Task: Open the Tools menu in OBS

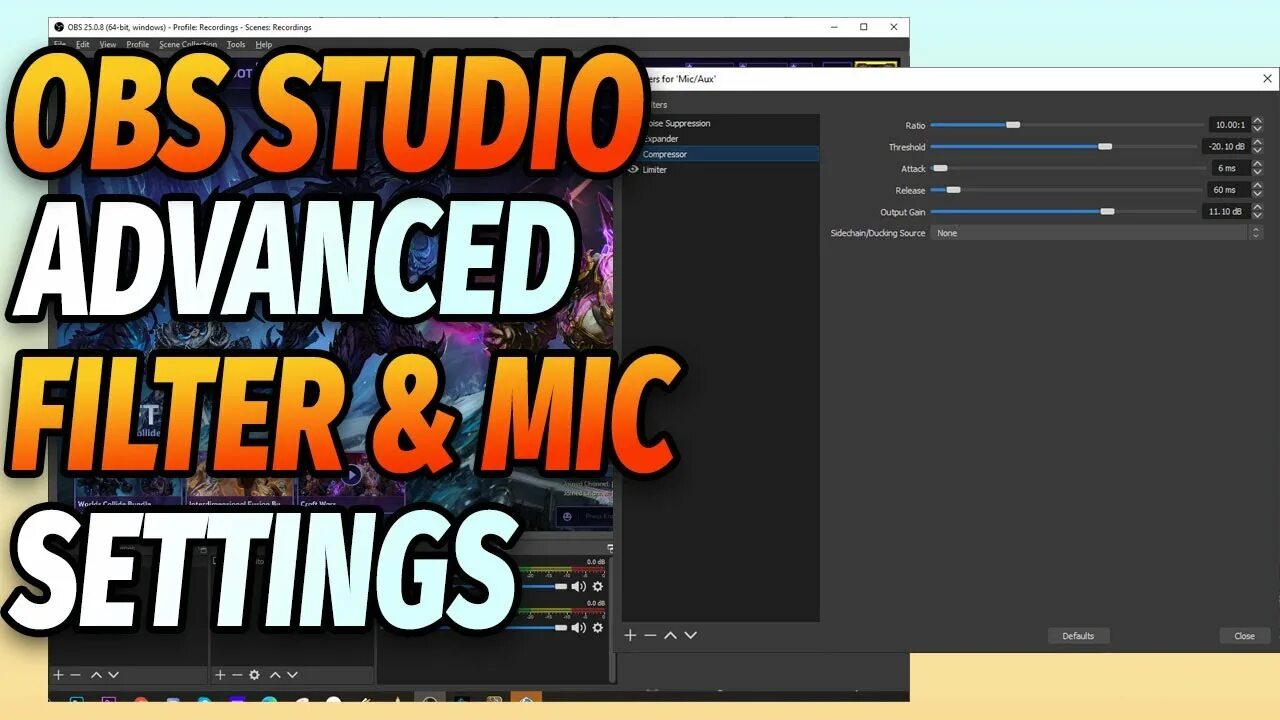Action: (x=236, y=45)
